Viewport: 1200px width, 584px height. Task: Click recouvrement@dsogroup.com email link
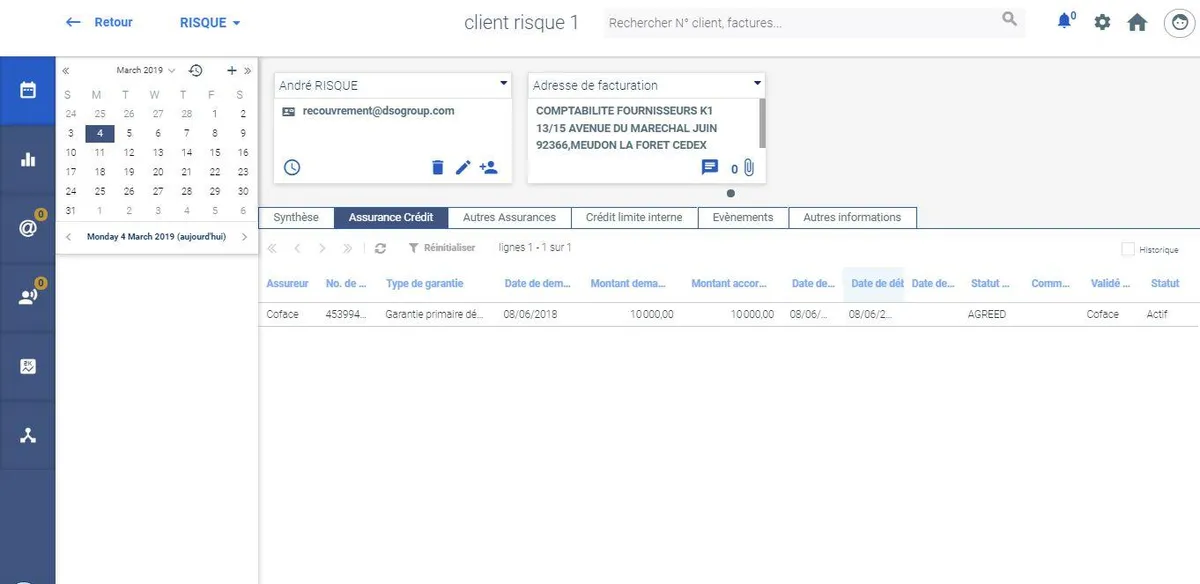pos(378,111)
